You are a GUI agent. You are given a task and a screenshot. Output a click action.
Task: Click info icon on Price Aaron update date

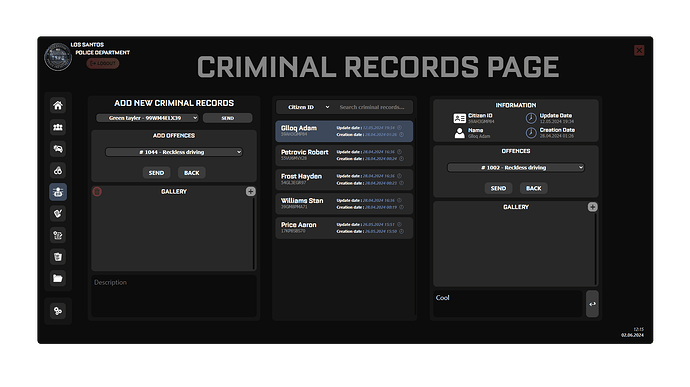pos(399,224)
